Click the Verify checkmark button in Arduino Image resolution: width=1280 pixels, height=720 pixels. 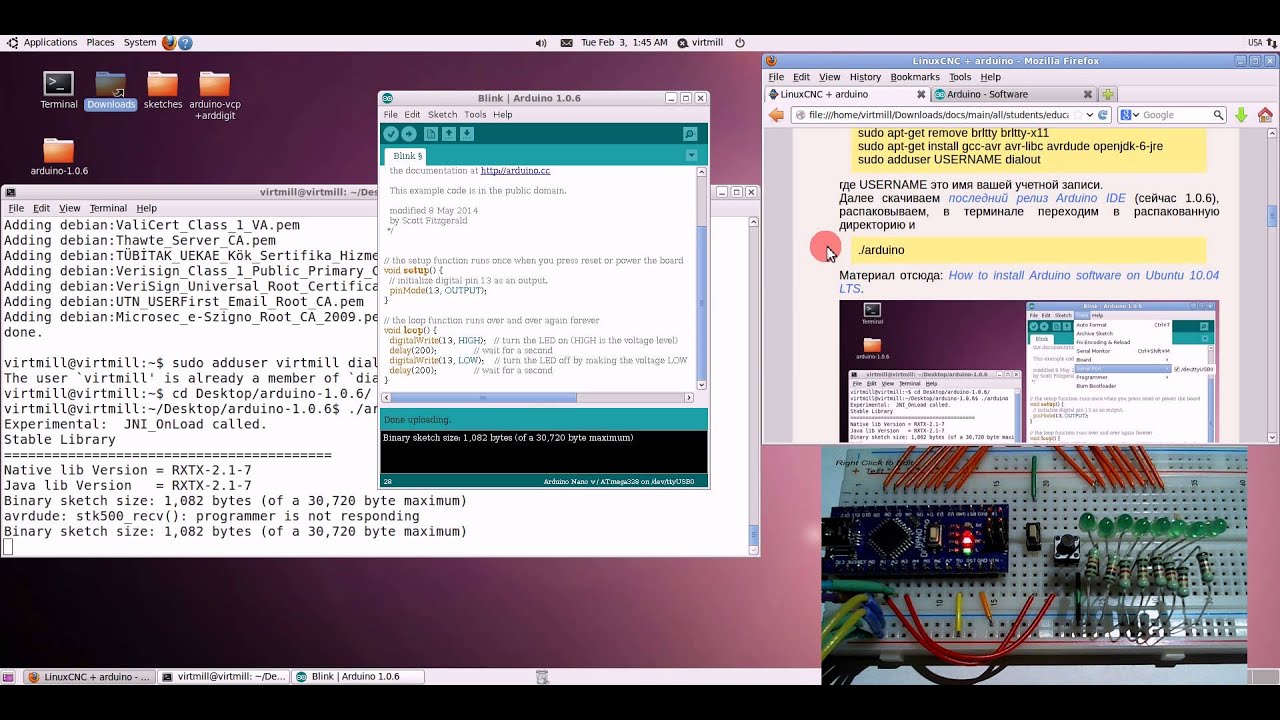[391, 134]
